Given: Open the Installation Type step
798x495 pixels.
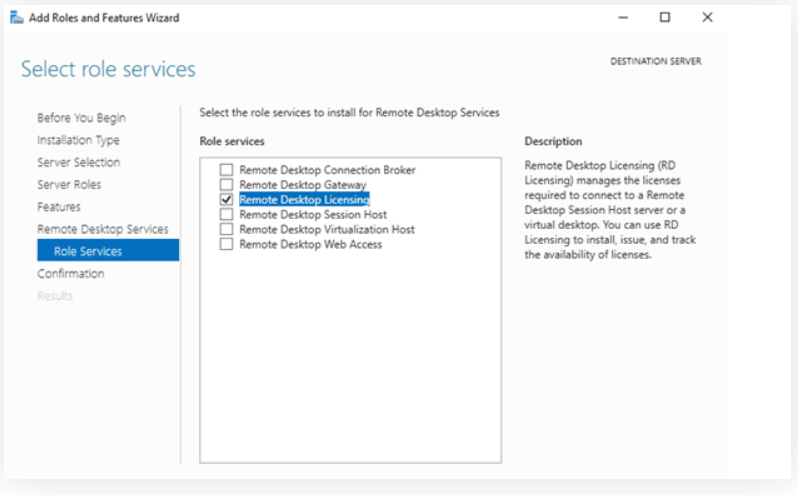Looking at the screenshot, I should [x=78, y=140].
